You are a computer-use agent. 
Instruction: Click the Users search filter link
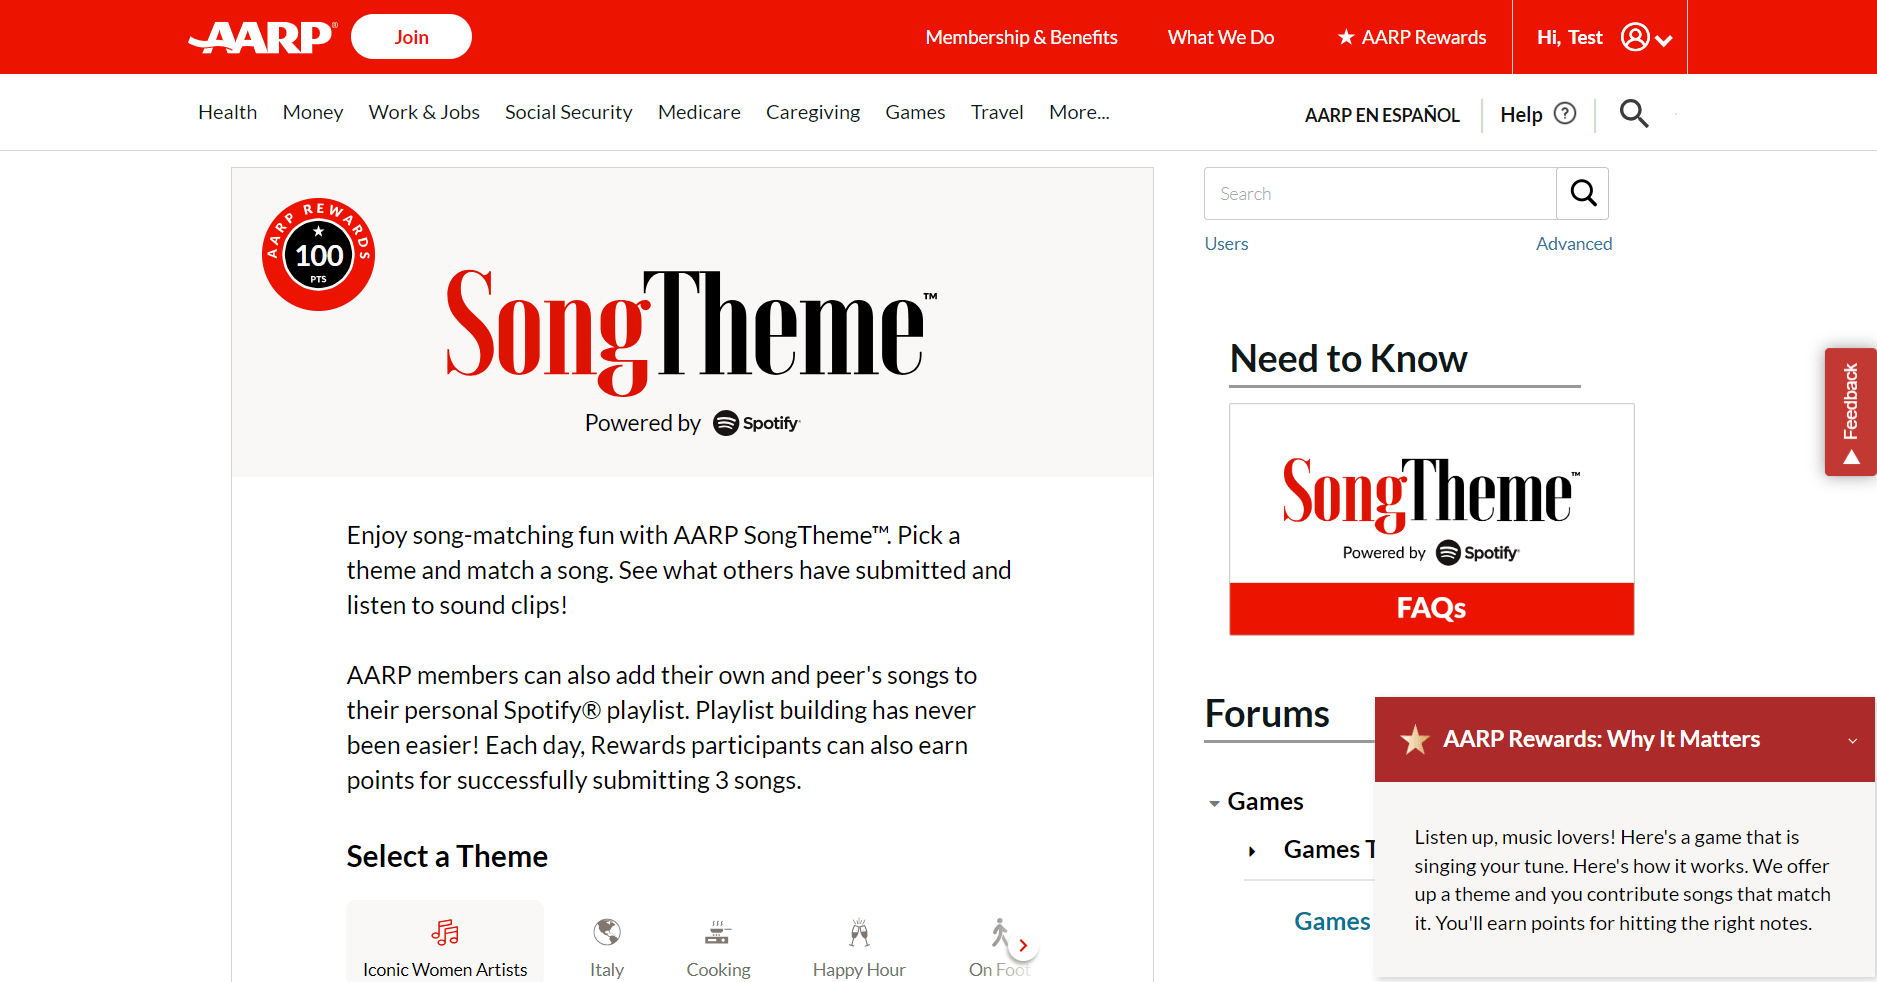point(1226,244)
